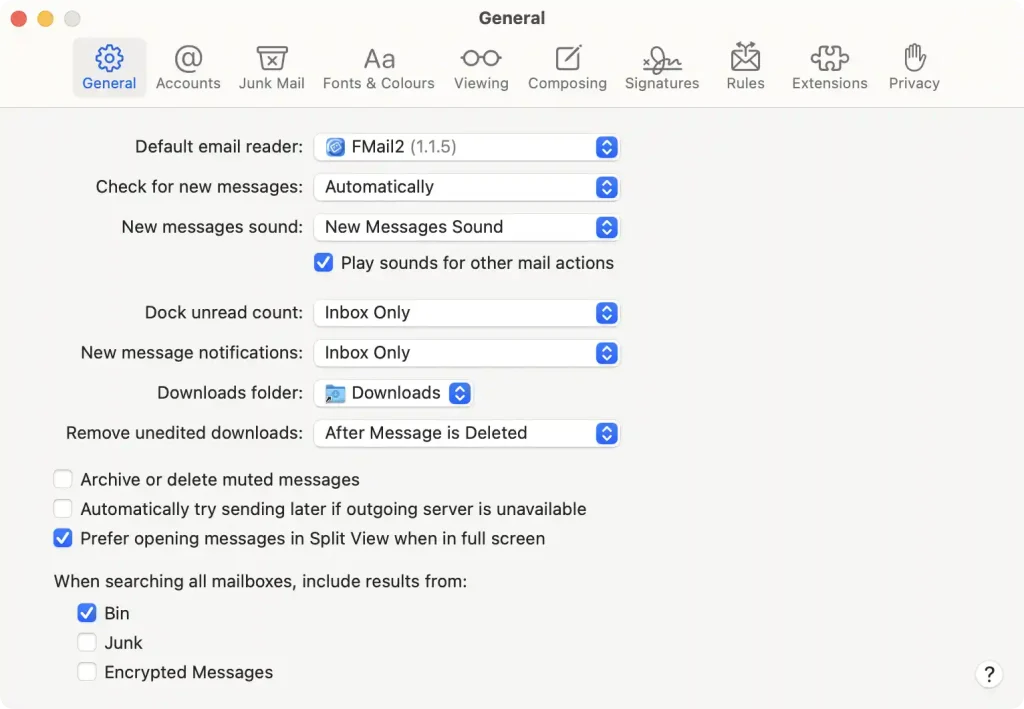
Task: Include Junk in mailbox search results
Action: (87, 642)
